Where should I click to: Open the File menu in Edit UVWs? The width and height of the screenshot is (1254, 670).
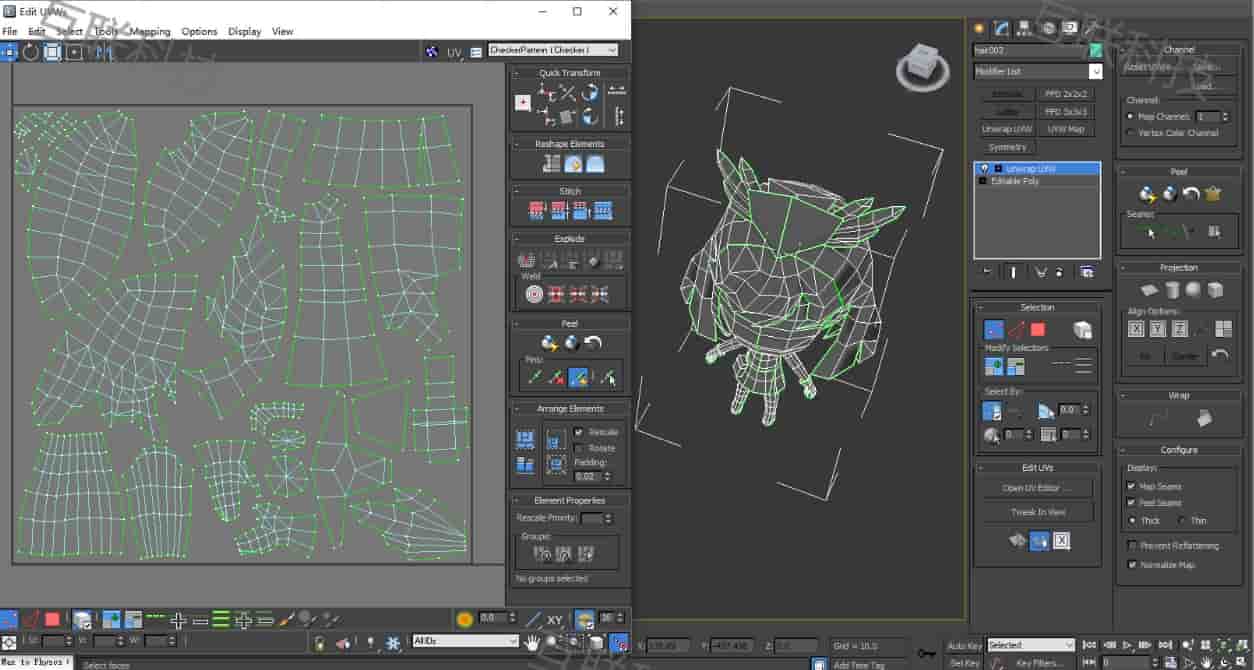pos(10,32)
